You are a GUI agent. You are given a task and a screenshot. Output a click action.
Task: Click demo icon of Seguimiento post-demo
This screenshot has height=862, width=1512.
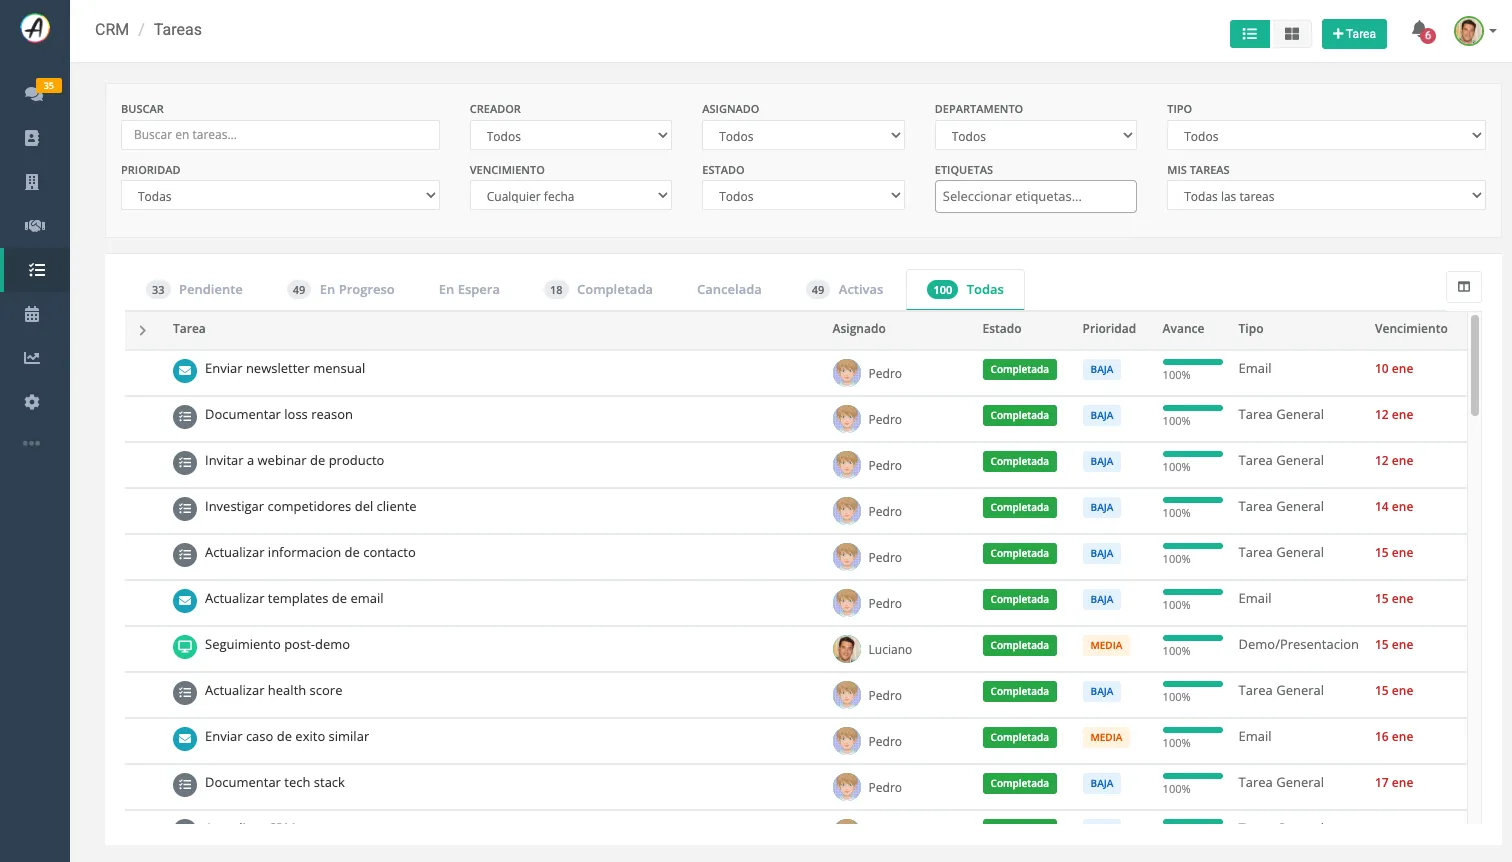(x=185, y=647)
